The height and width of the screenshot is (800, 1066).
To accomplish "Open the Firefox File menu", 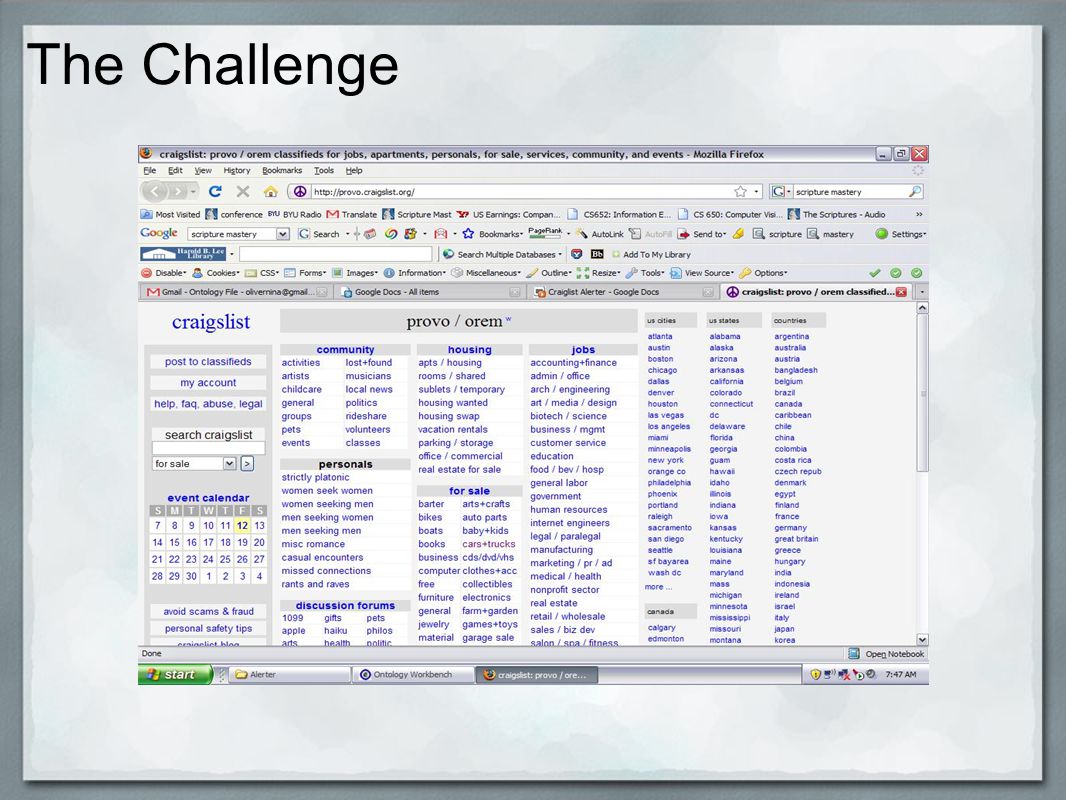I will [150, 171].
